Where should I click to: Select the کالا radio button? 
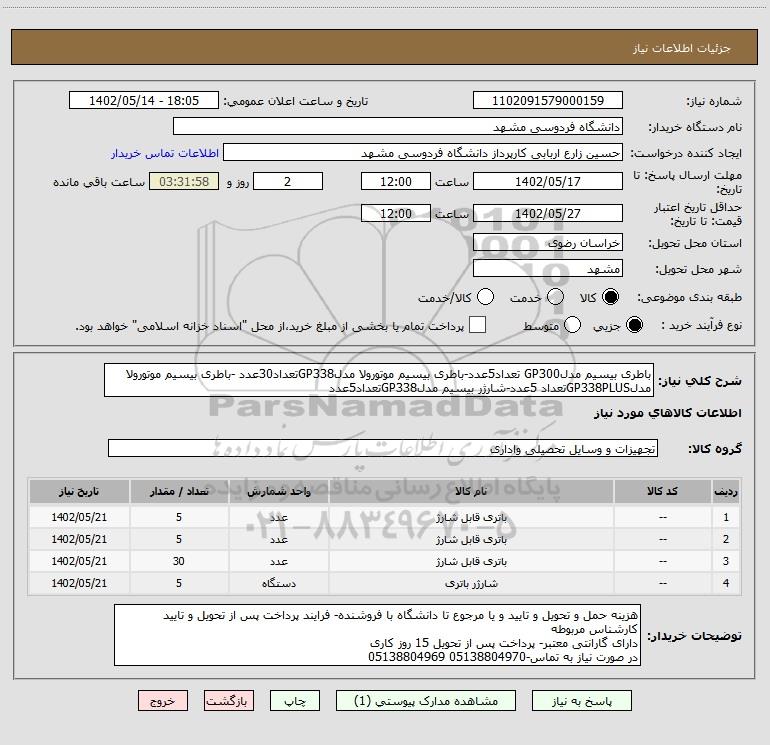coord(610,297)
